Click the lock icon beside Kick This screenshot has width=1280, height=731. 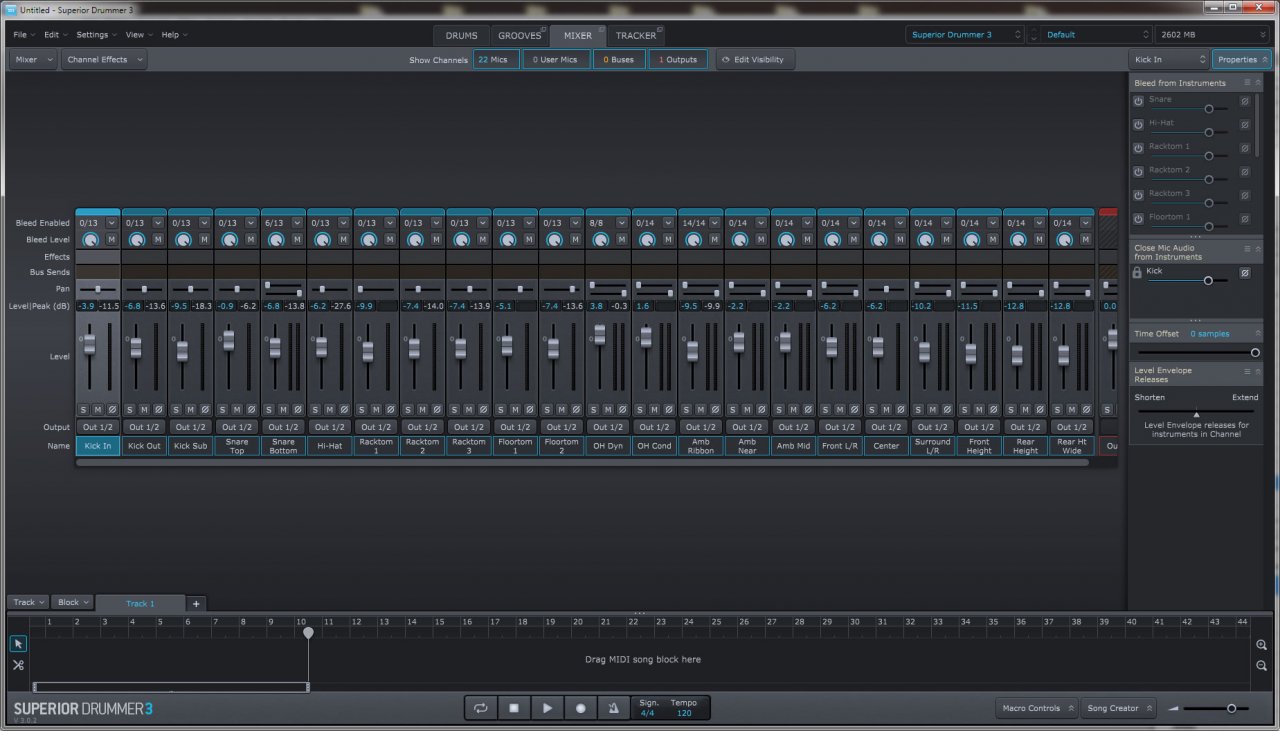click(1137, 272)
